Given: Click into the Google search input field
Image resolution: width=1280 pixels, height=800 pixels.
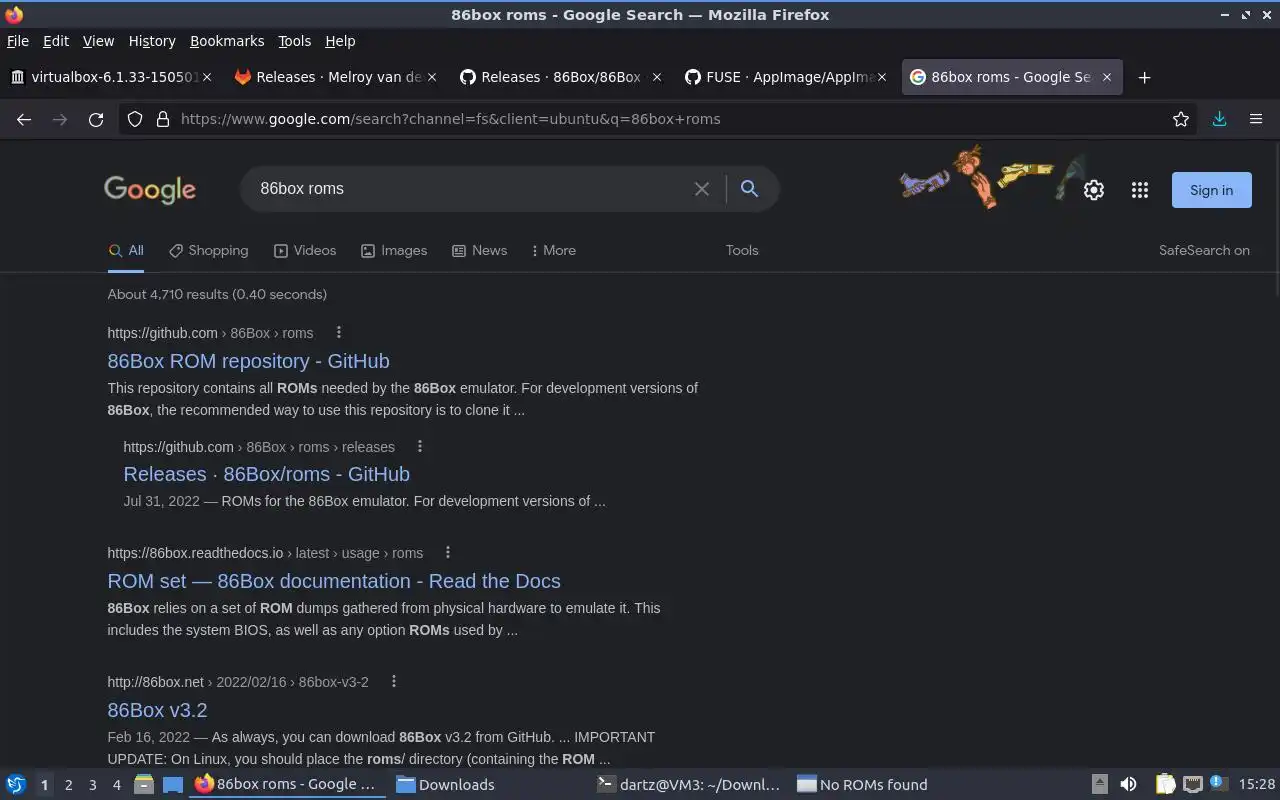Looking at the screenshot, I should click(470, 189).
